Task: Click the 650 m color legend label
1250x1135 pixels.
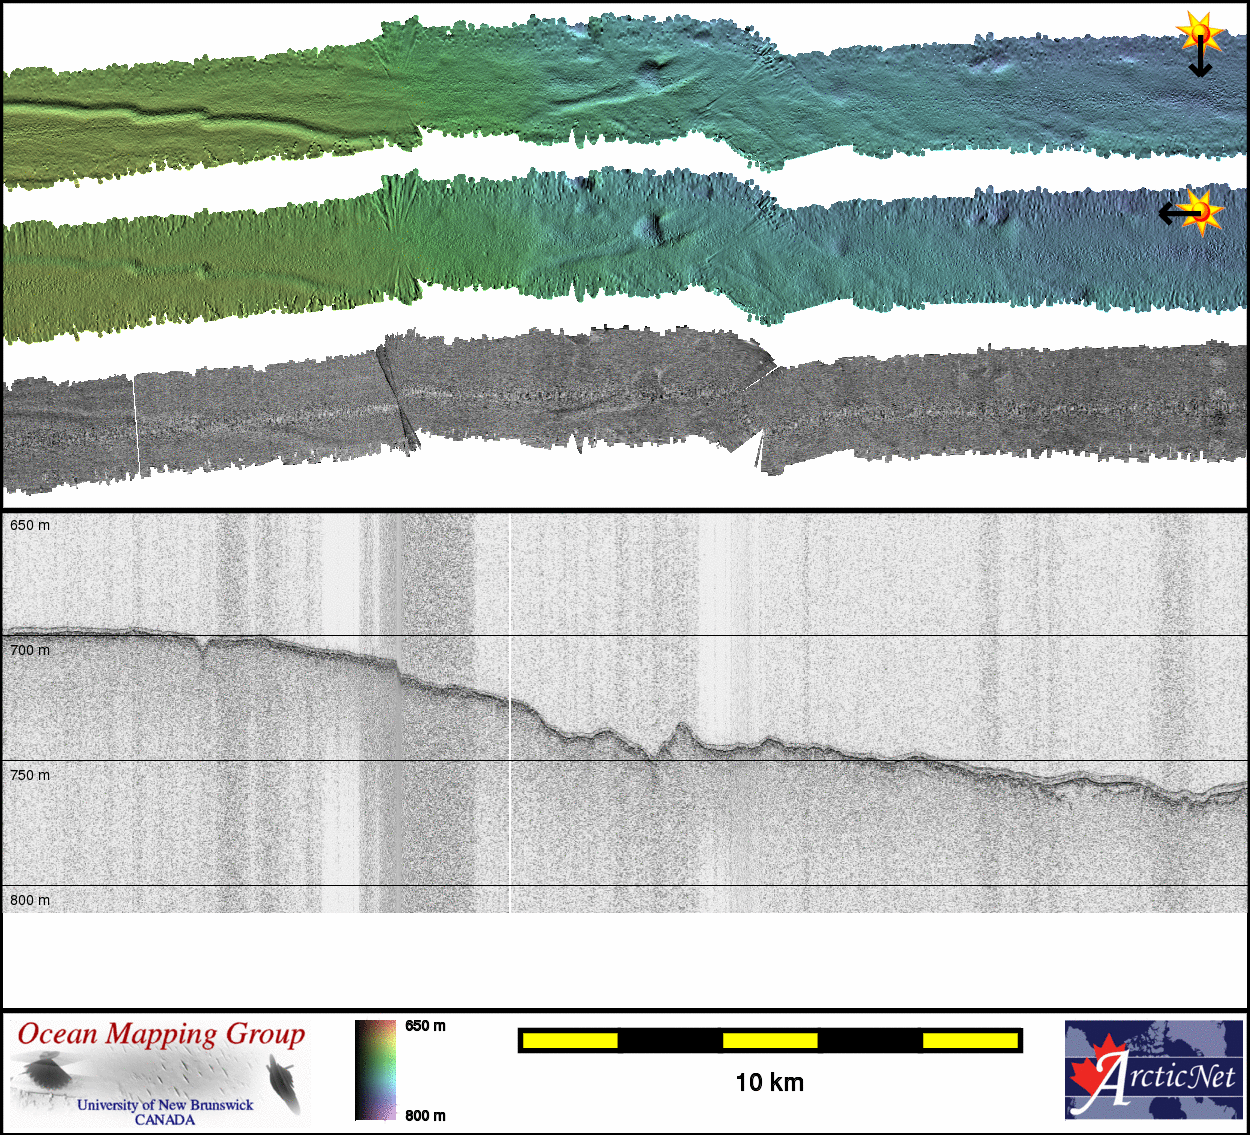Action: coord(425,1026)
